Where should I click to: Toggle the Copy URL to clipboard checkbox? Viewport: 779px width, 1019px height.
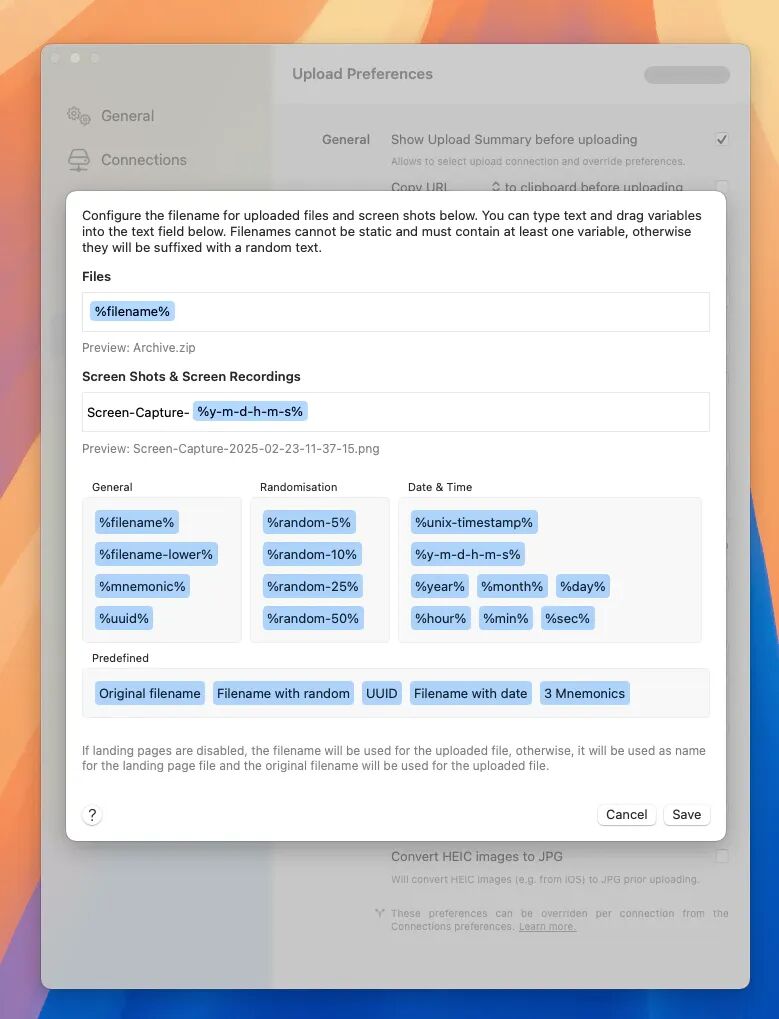coord(721,186)
